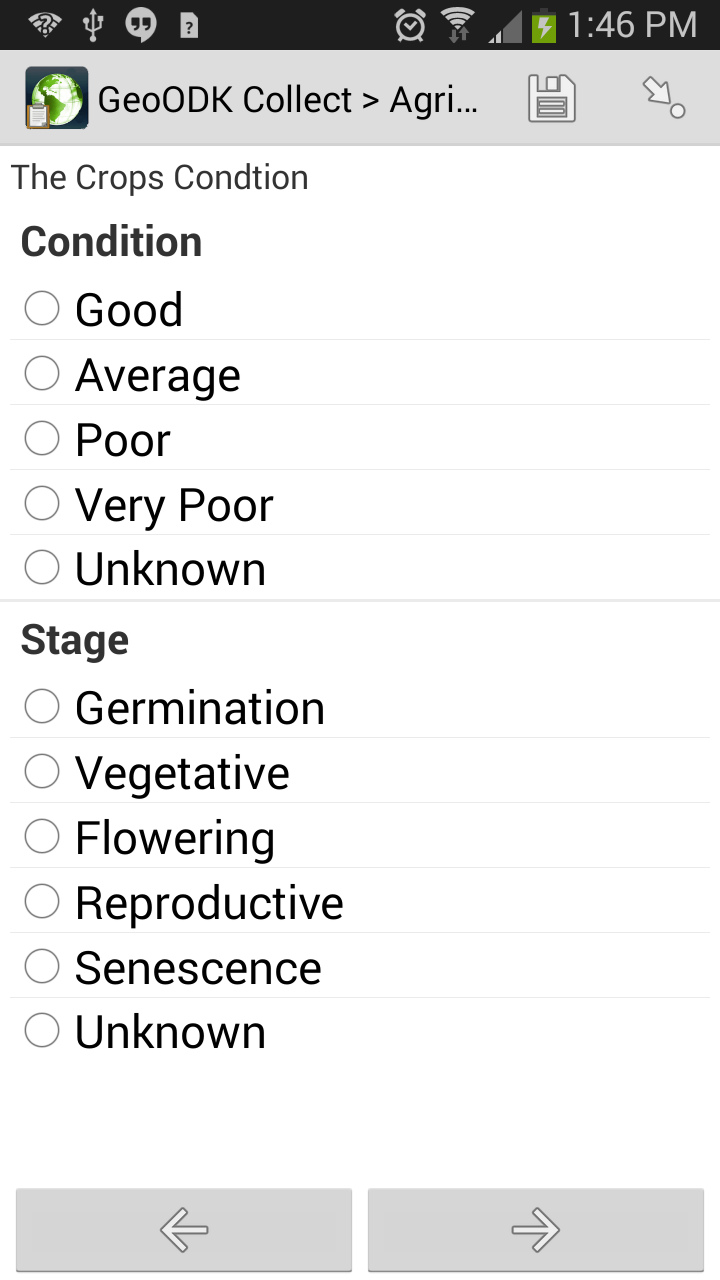This screenshot has width=720, height=1280.
Task: Pick Germination as the crop stage
Action: pyautogui.click(x=42, y=707)
